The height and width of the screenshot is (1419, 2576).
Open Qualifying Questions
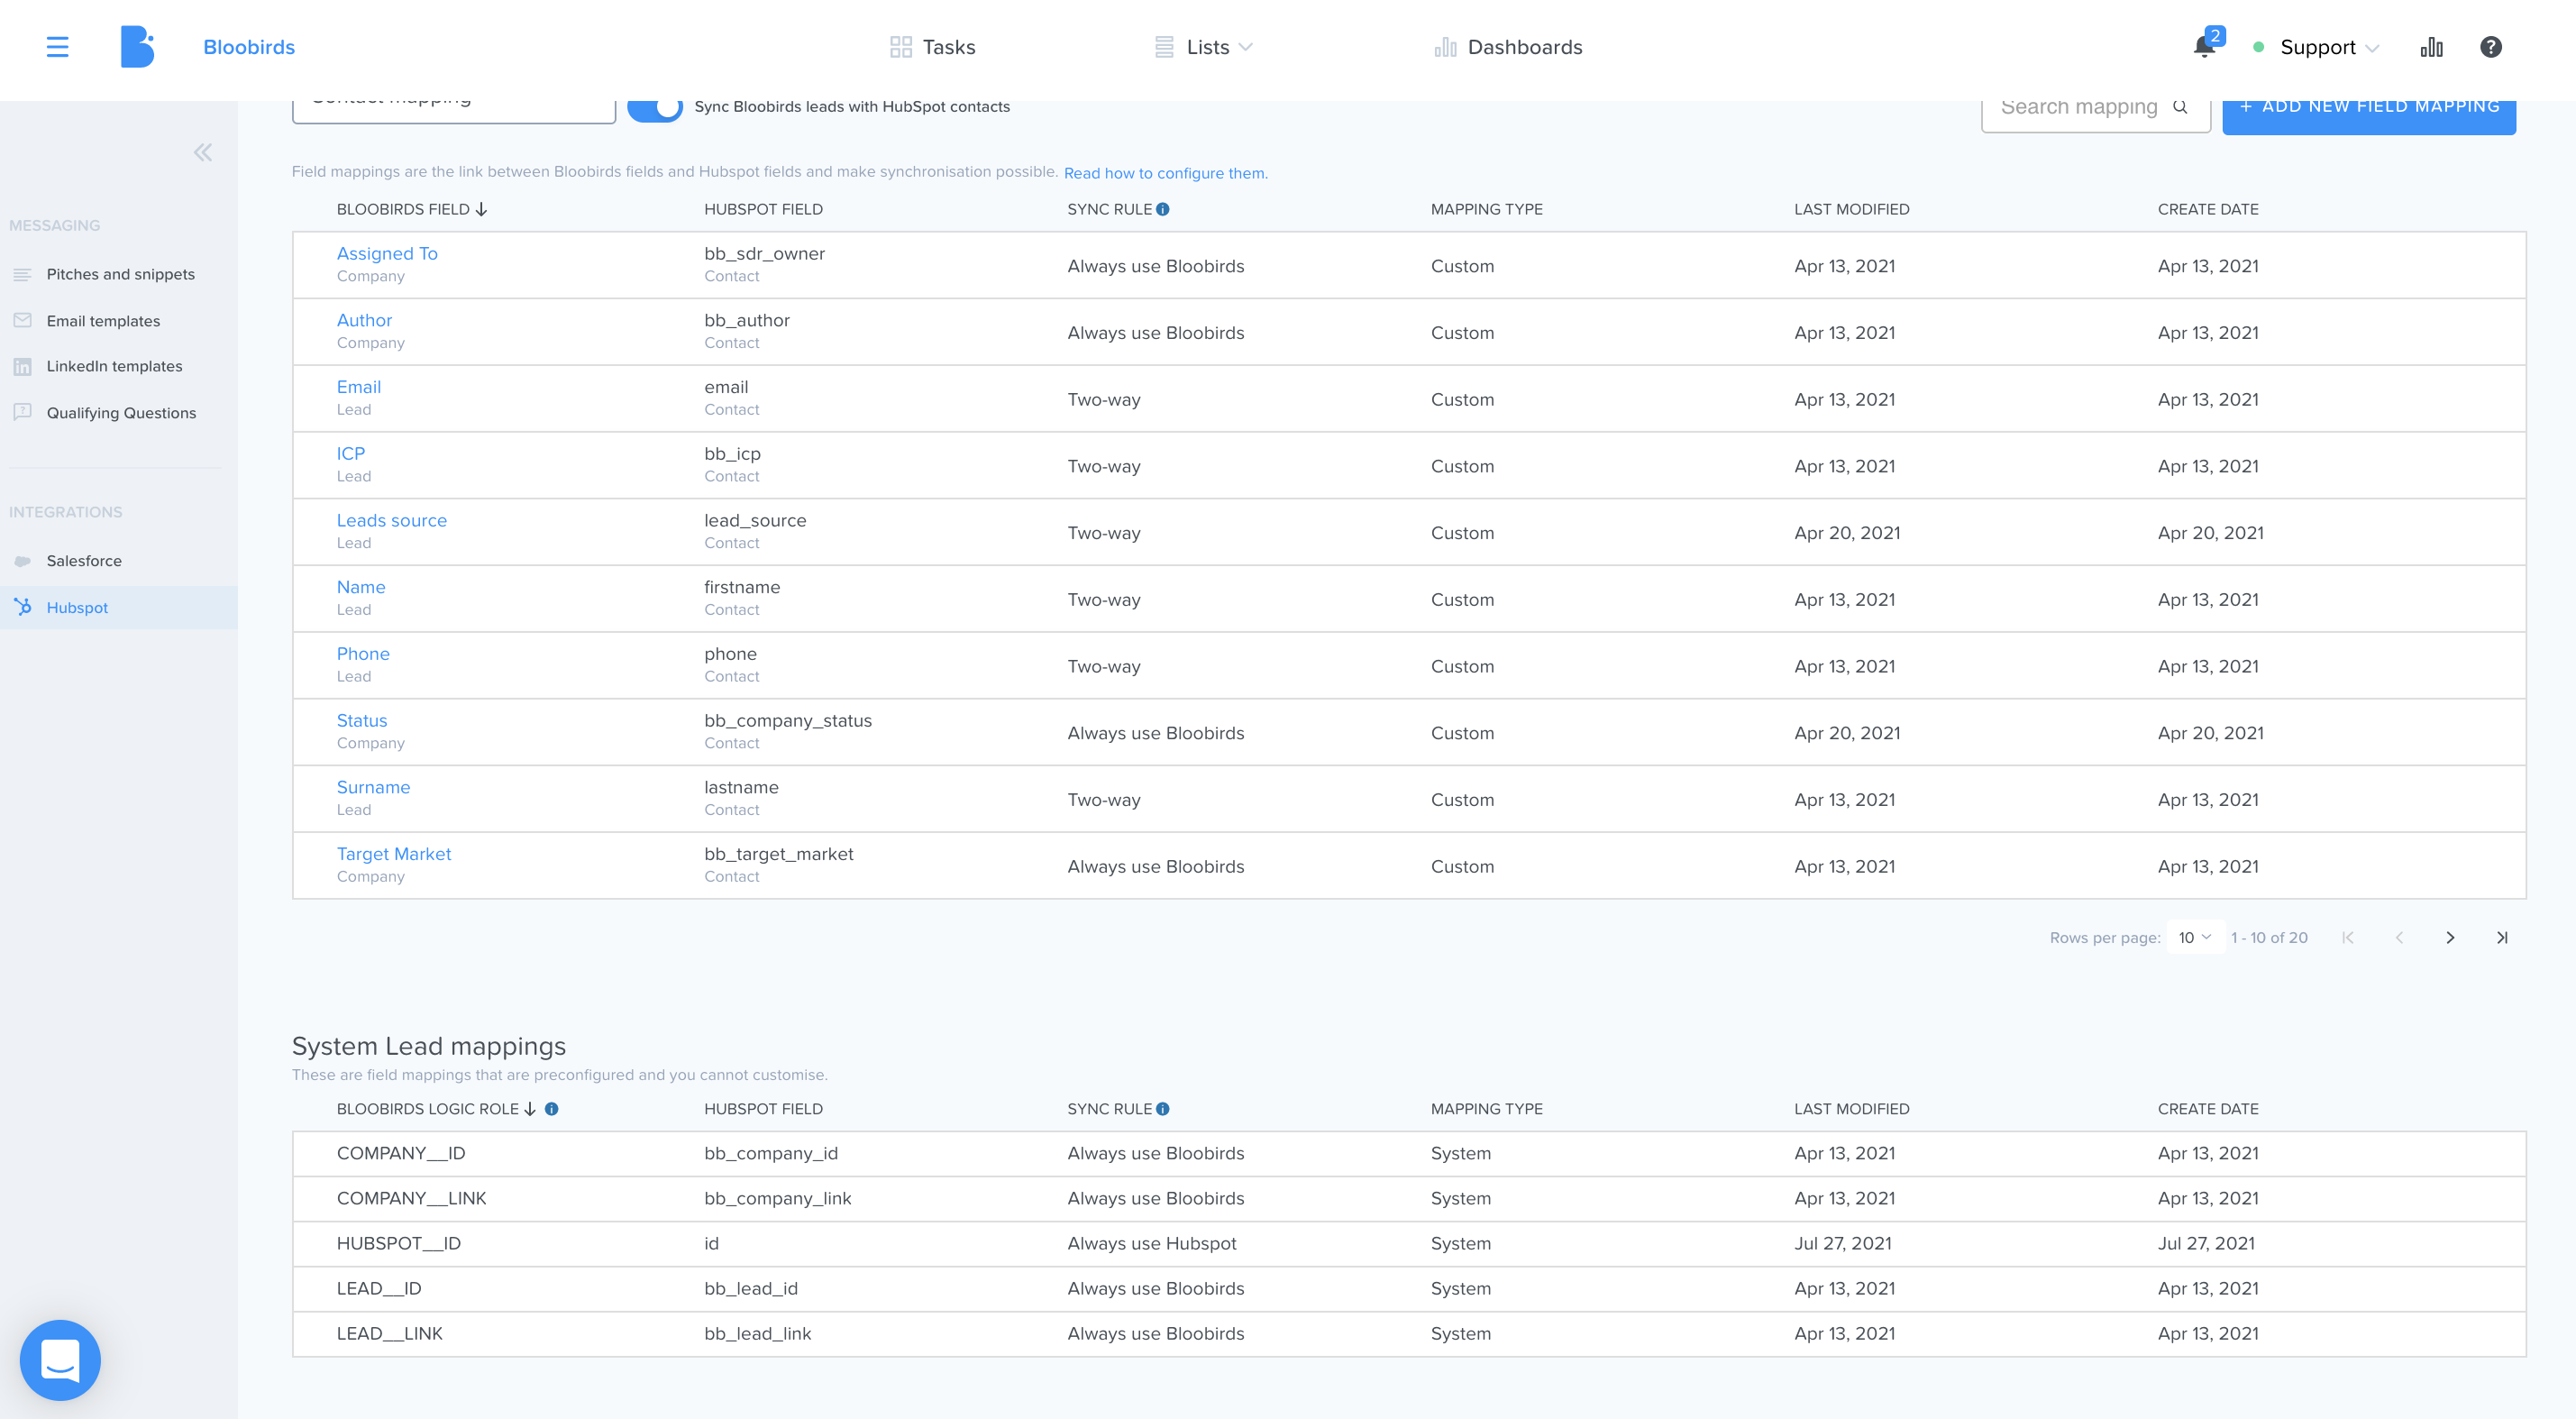121,413
